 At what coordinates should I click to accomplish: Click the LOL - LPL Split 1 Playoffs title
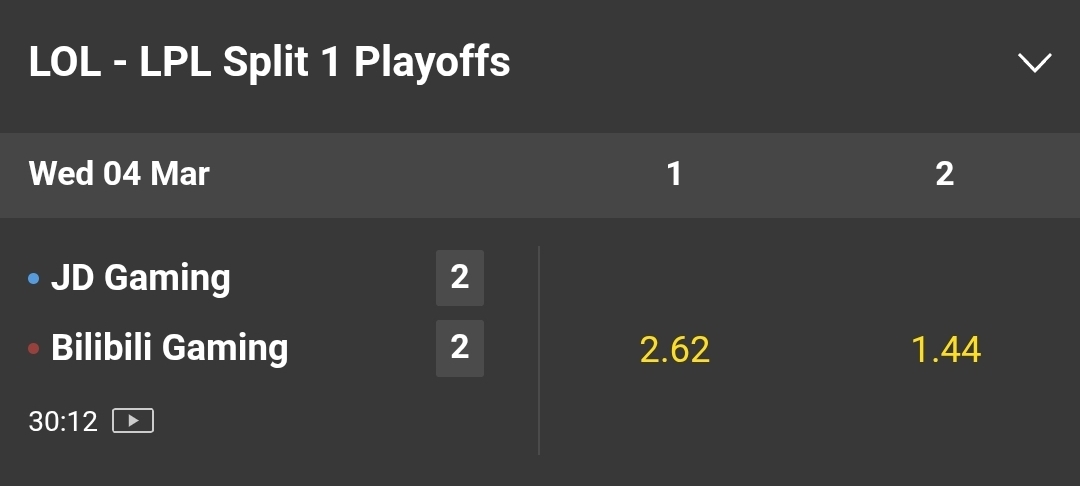[x=269, y=63]
